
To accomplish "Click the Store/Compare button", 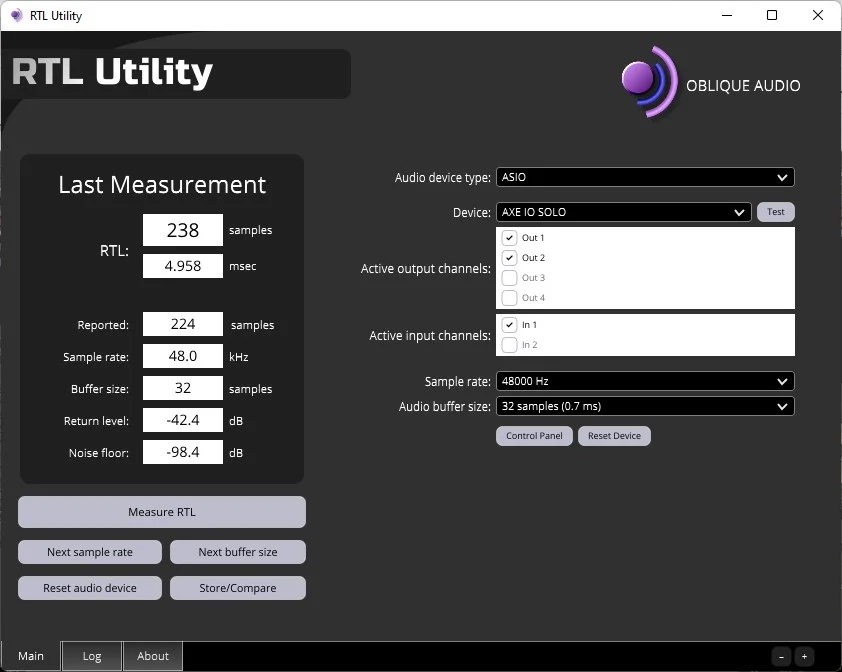I will [x=237, y=588].
